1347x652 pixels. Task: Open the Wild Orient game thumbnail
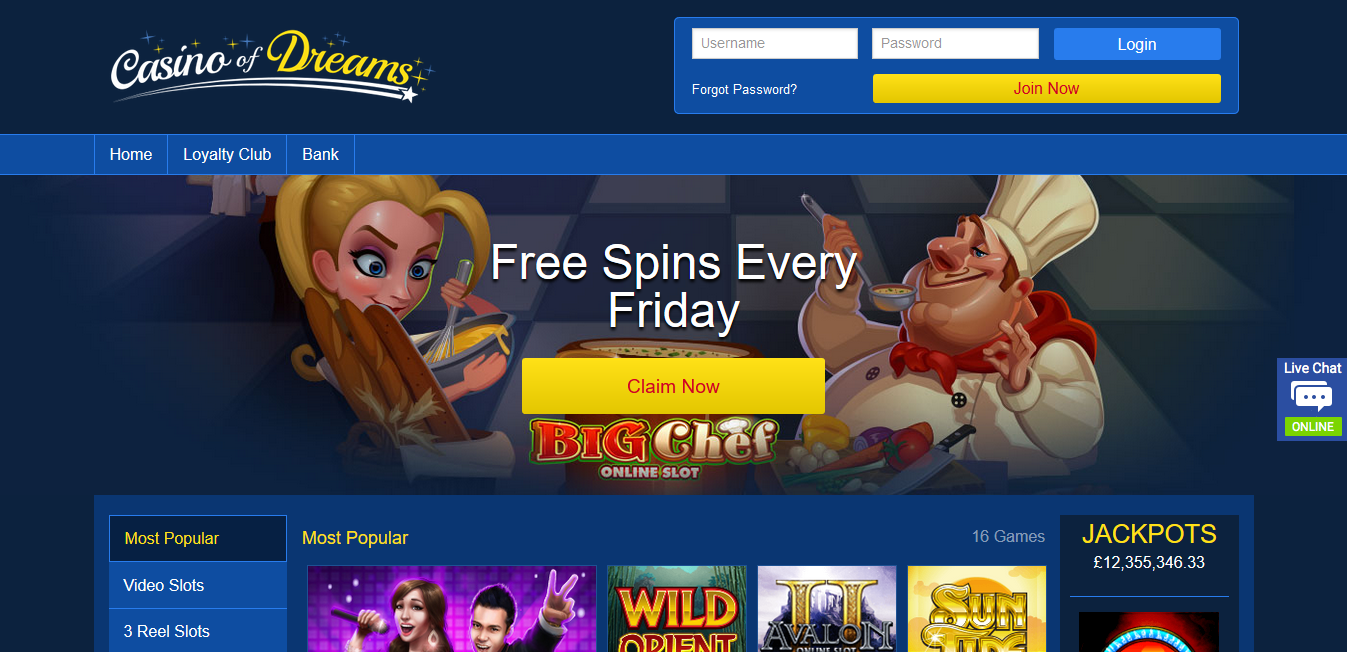(677, 609)
